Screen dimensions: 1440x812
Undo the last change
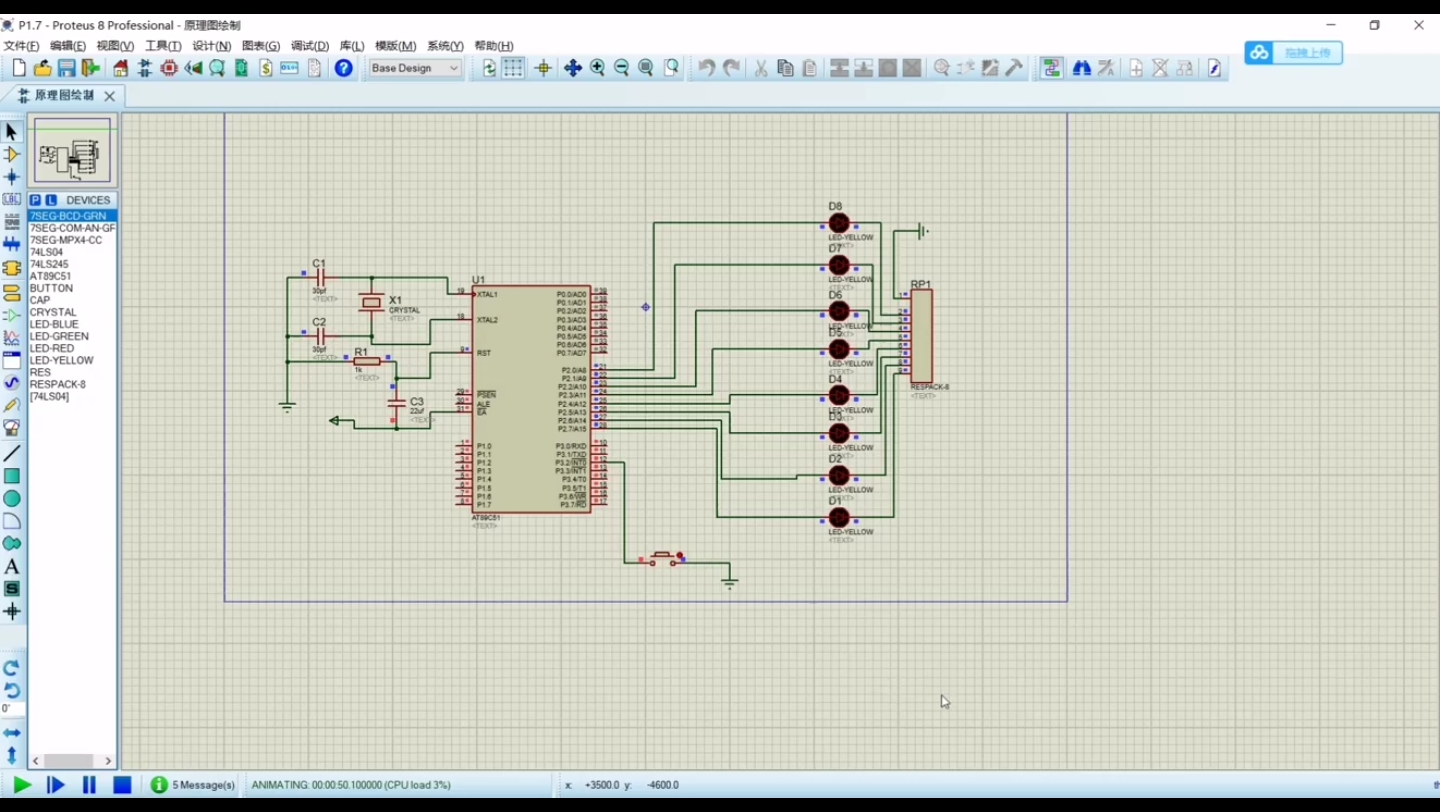[x=707, y=68]
